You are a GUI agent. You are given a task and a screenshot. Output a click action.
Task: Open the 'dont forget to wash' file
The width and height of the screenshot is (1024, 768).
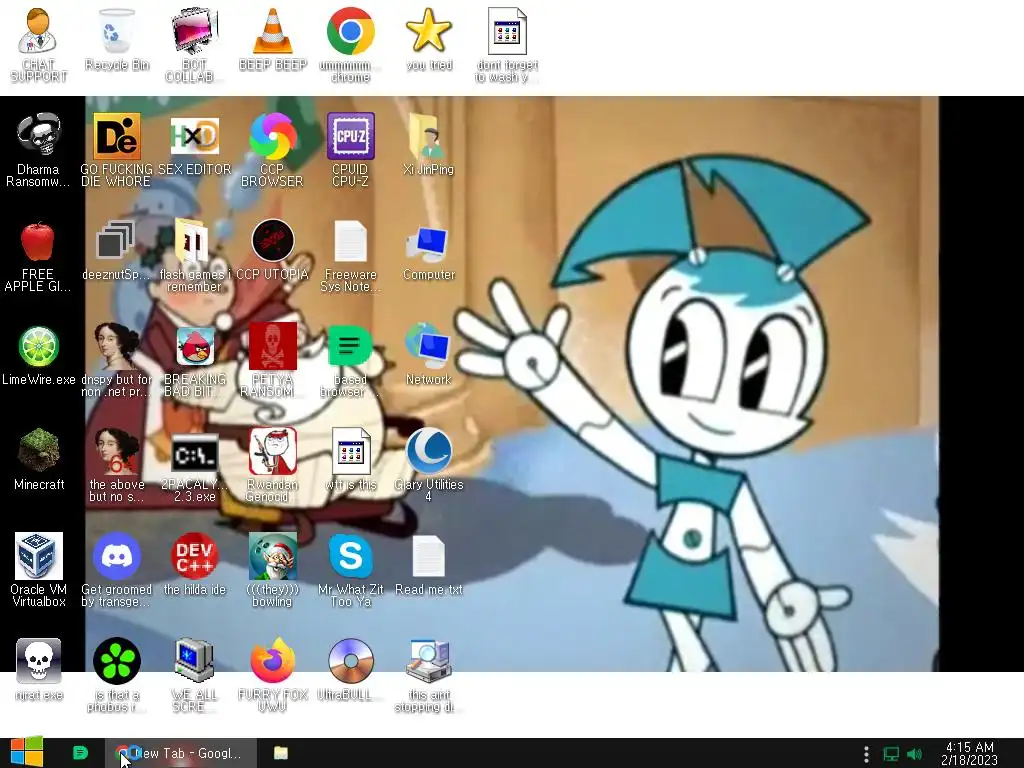(507, 44)
